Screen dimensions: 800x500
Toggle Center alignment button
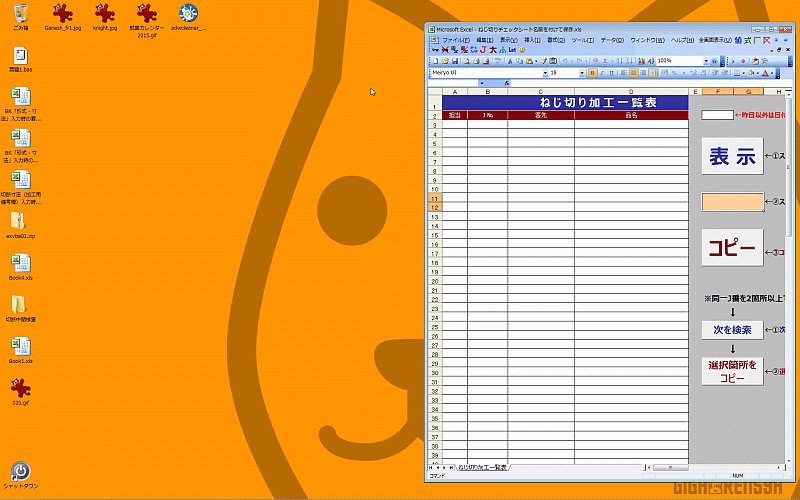tap(634, 73)
